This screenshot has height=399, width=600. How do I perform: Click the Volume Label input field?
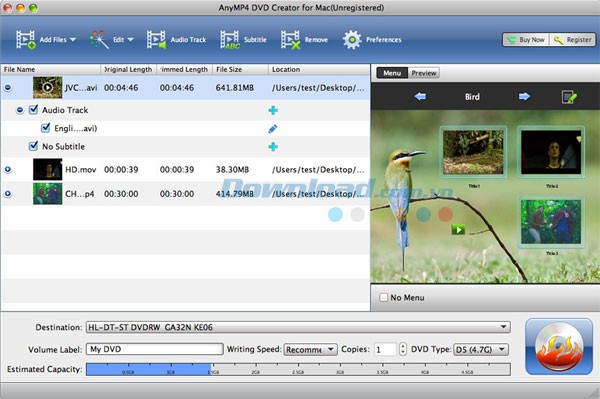click(155, 349)
